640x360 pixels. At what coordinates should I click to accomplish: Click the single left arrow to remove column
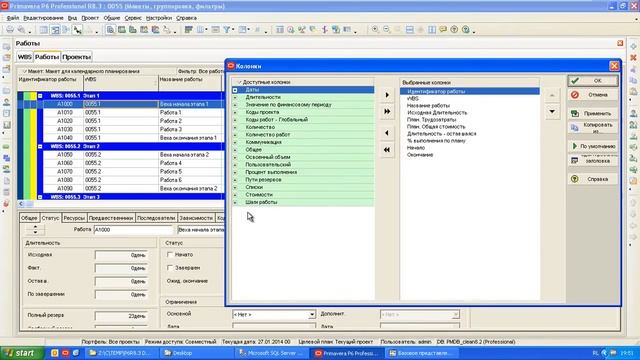click(x=387, y=133)
